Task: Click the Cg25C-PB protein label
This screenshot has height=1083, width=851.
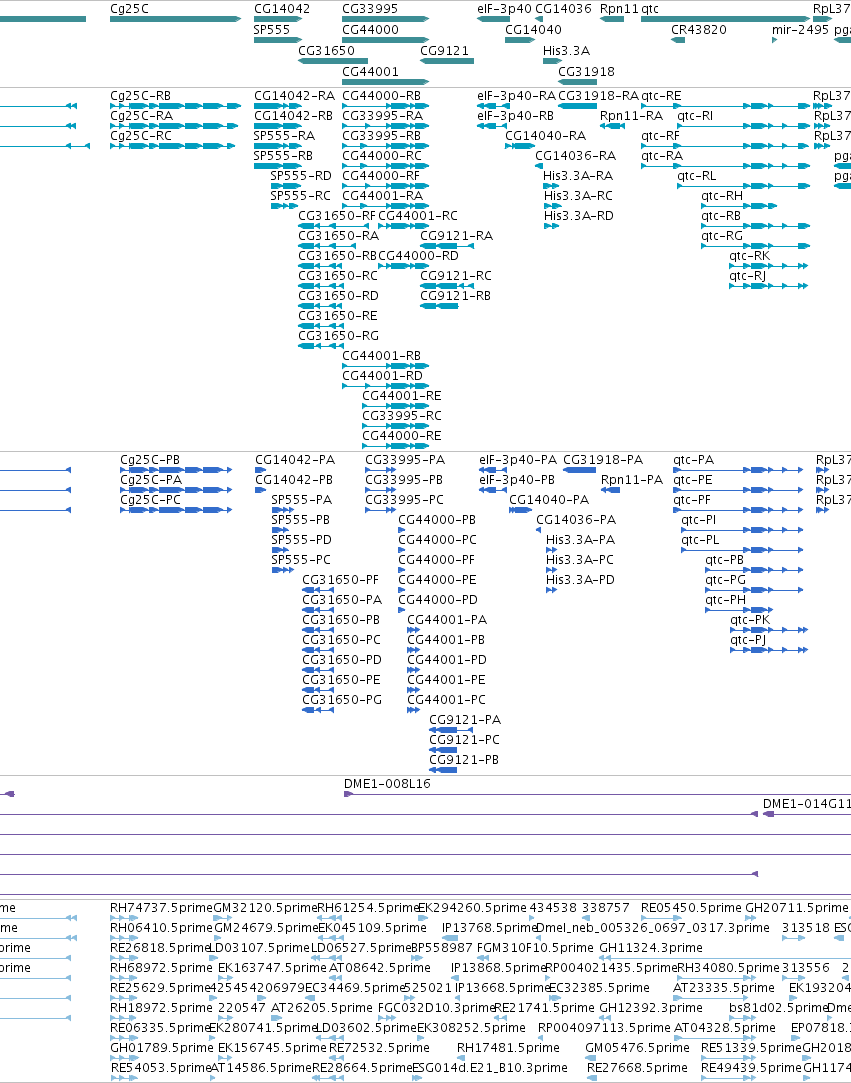Action: 150,459
